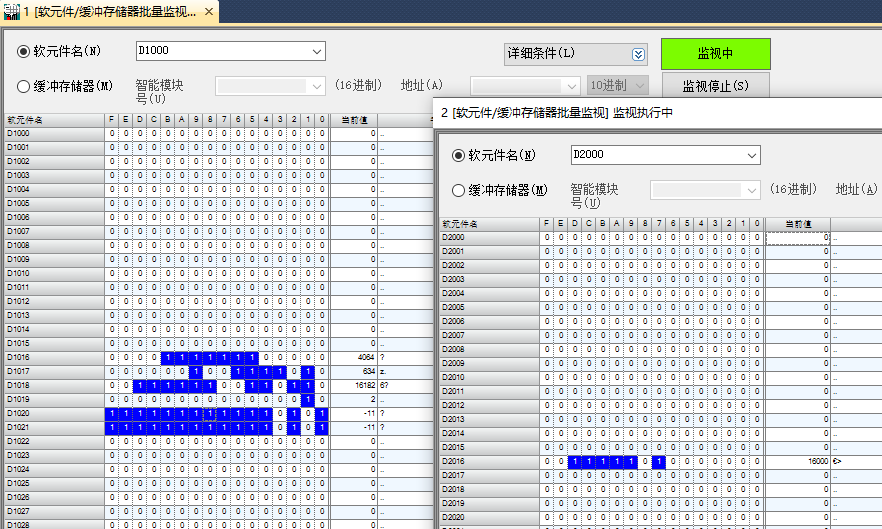
Task: Click bit D of D2016
Action: coord(575,461)
